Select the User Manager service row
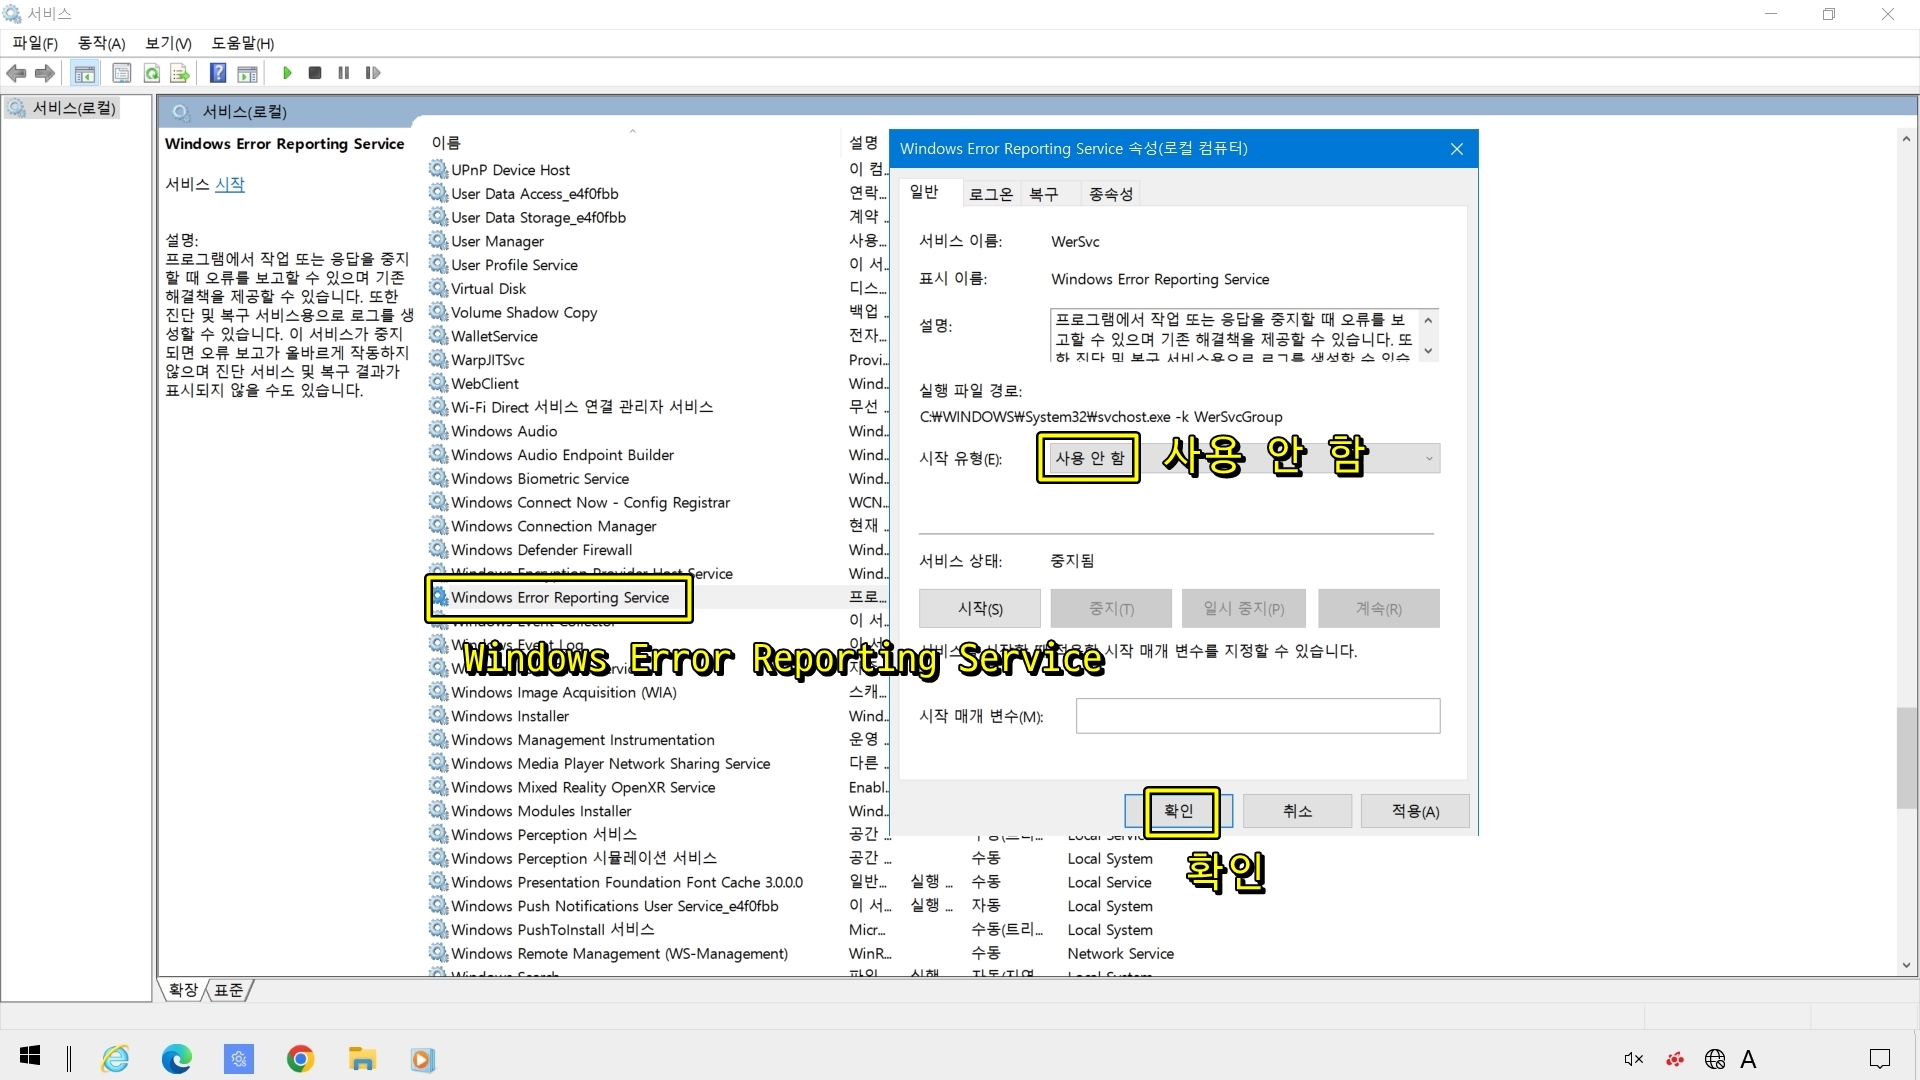This screenshot has width=1920, height=1080. pyautogui.click(x=497, y=241)
